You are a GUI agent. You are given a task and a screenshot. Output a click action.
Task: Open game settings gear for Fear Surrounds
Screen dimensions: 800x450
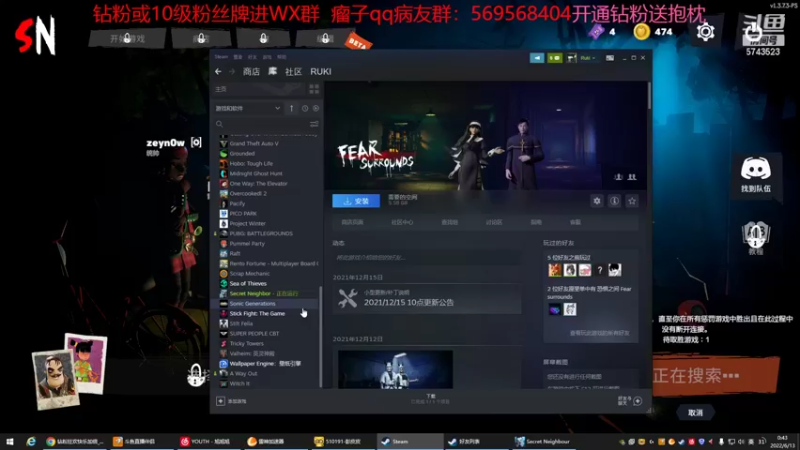pyautogui.click(x=597, y=201)
